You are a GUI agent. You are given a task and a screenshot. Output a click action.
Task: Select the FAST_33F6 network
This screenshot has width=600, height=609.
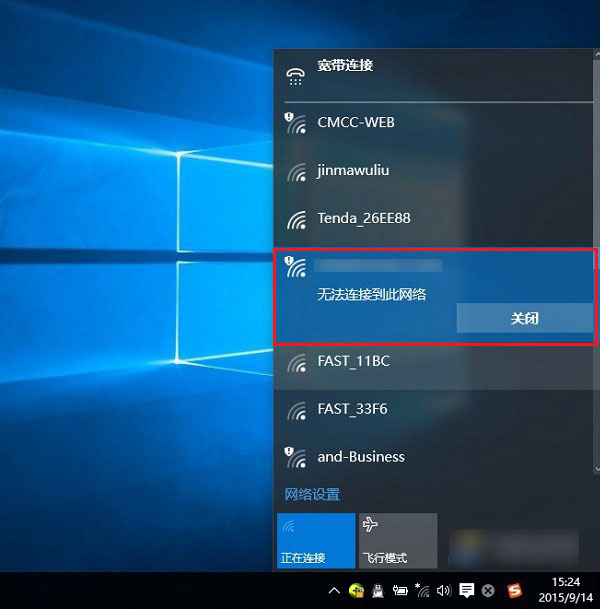[352, 409]
